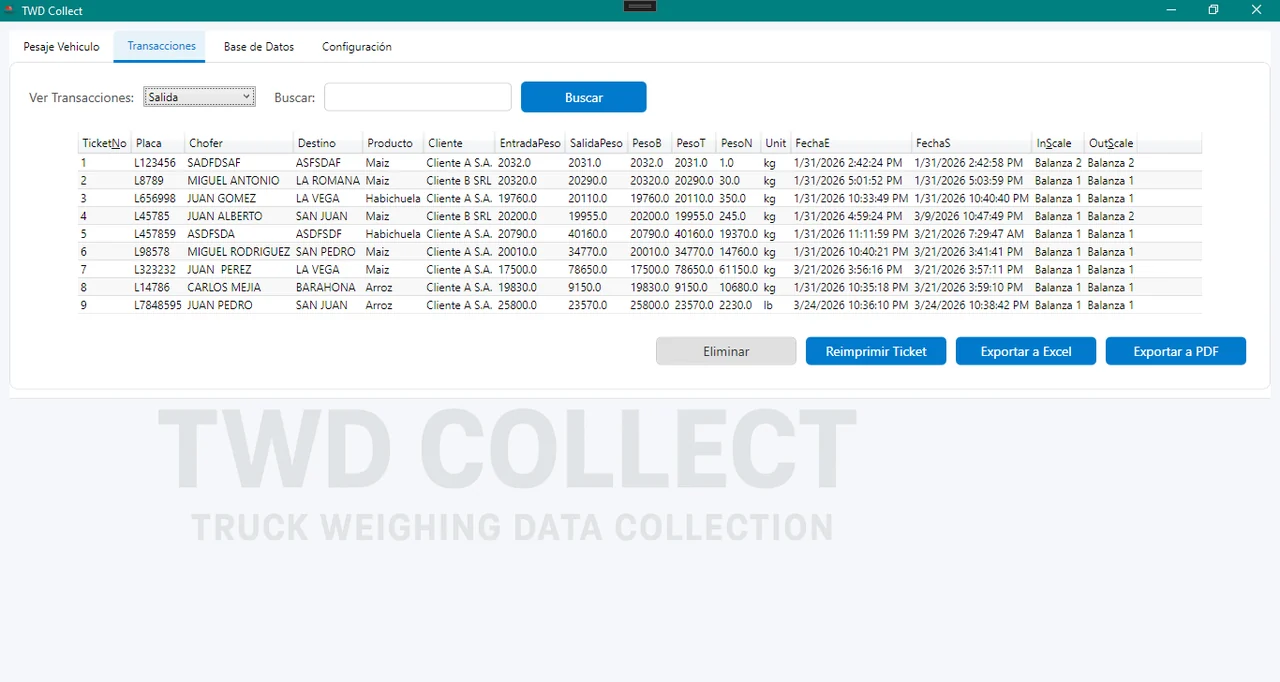Click the PesoT column header

click(696, 143)
